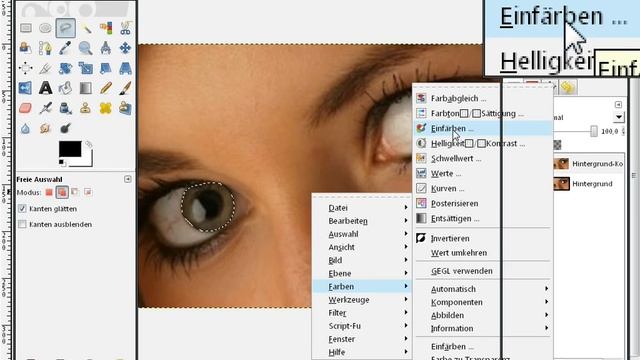The height and width of the screenshot is (360, 640).
Task: Select the Hintergrund layer thumbnail
Action: (x=561, y=184)
